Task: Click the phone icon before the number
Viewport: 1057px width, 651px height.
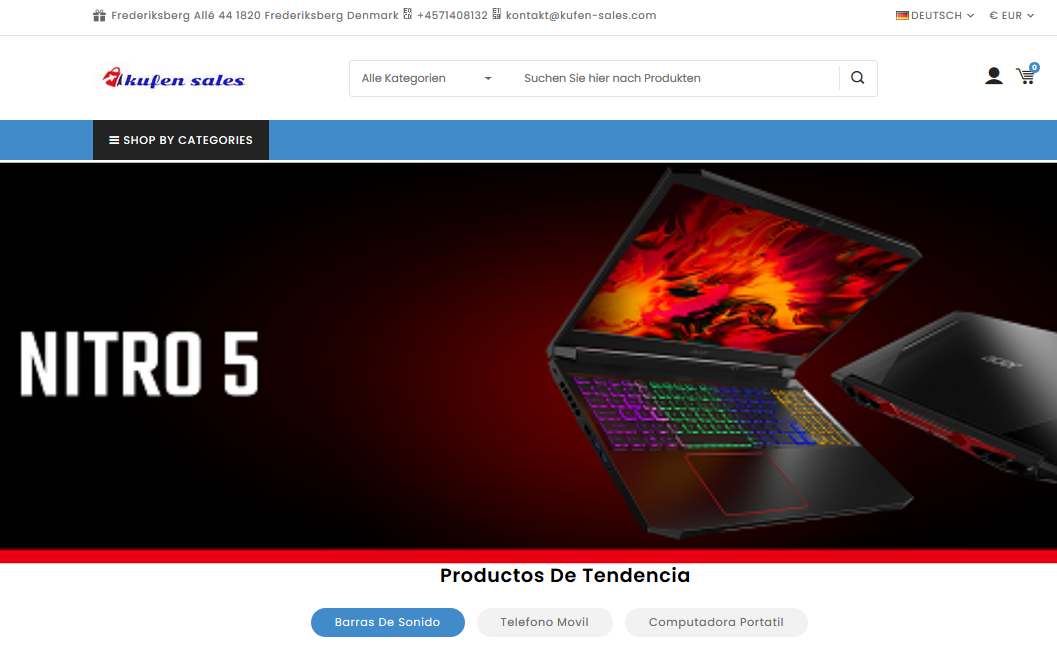Action: click(407, 14)
